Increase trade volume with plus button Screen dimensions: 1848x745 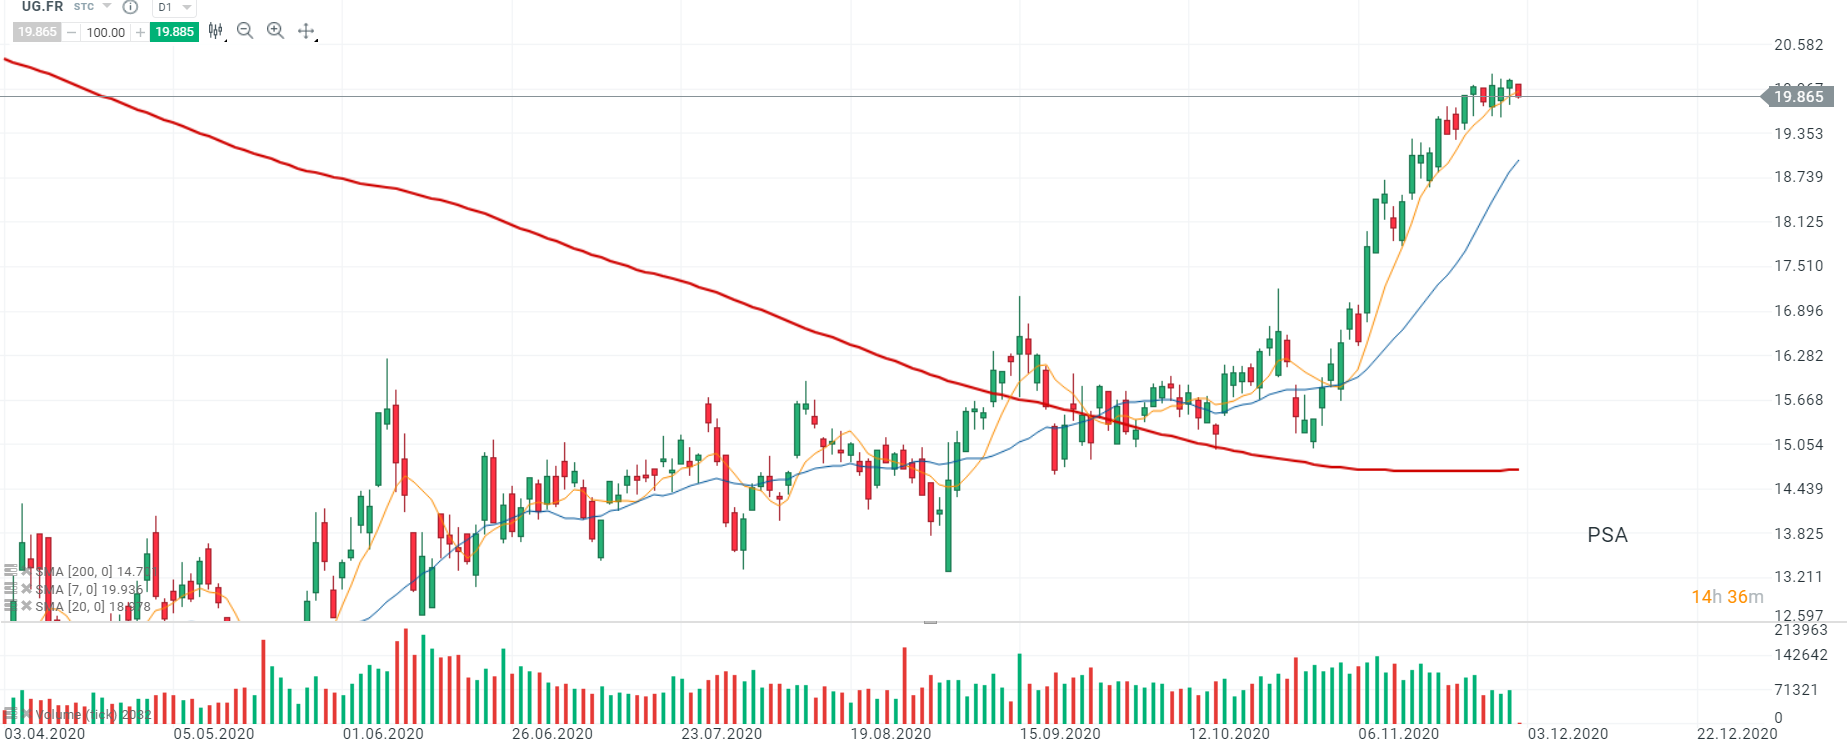(x=140, y=32)
